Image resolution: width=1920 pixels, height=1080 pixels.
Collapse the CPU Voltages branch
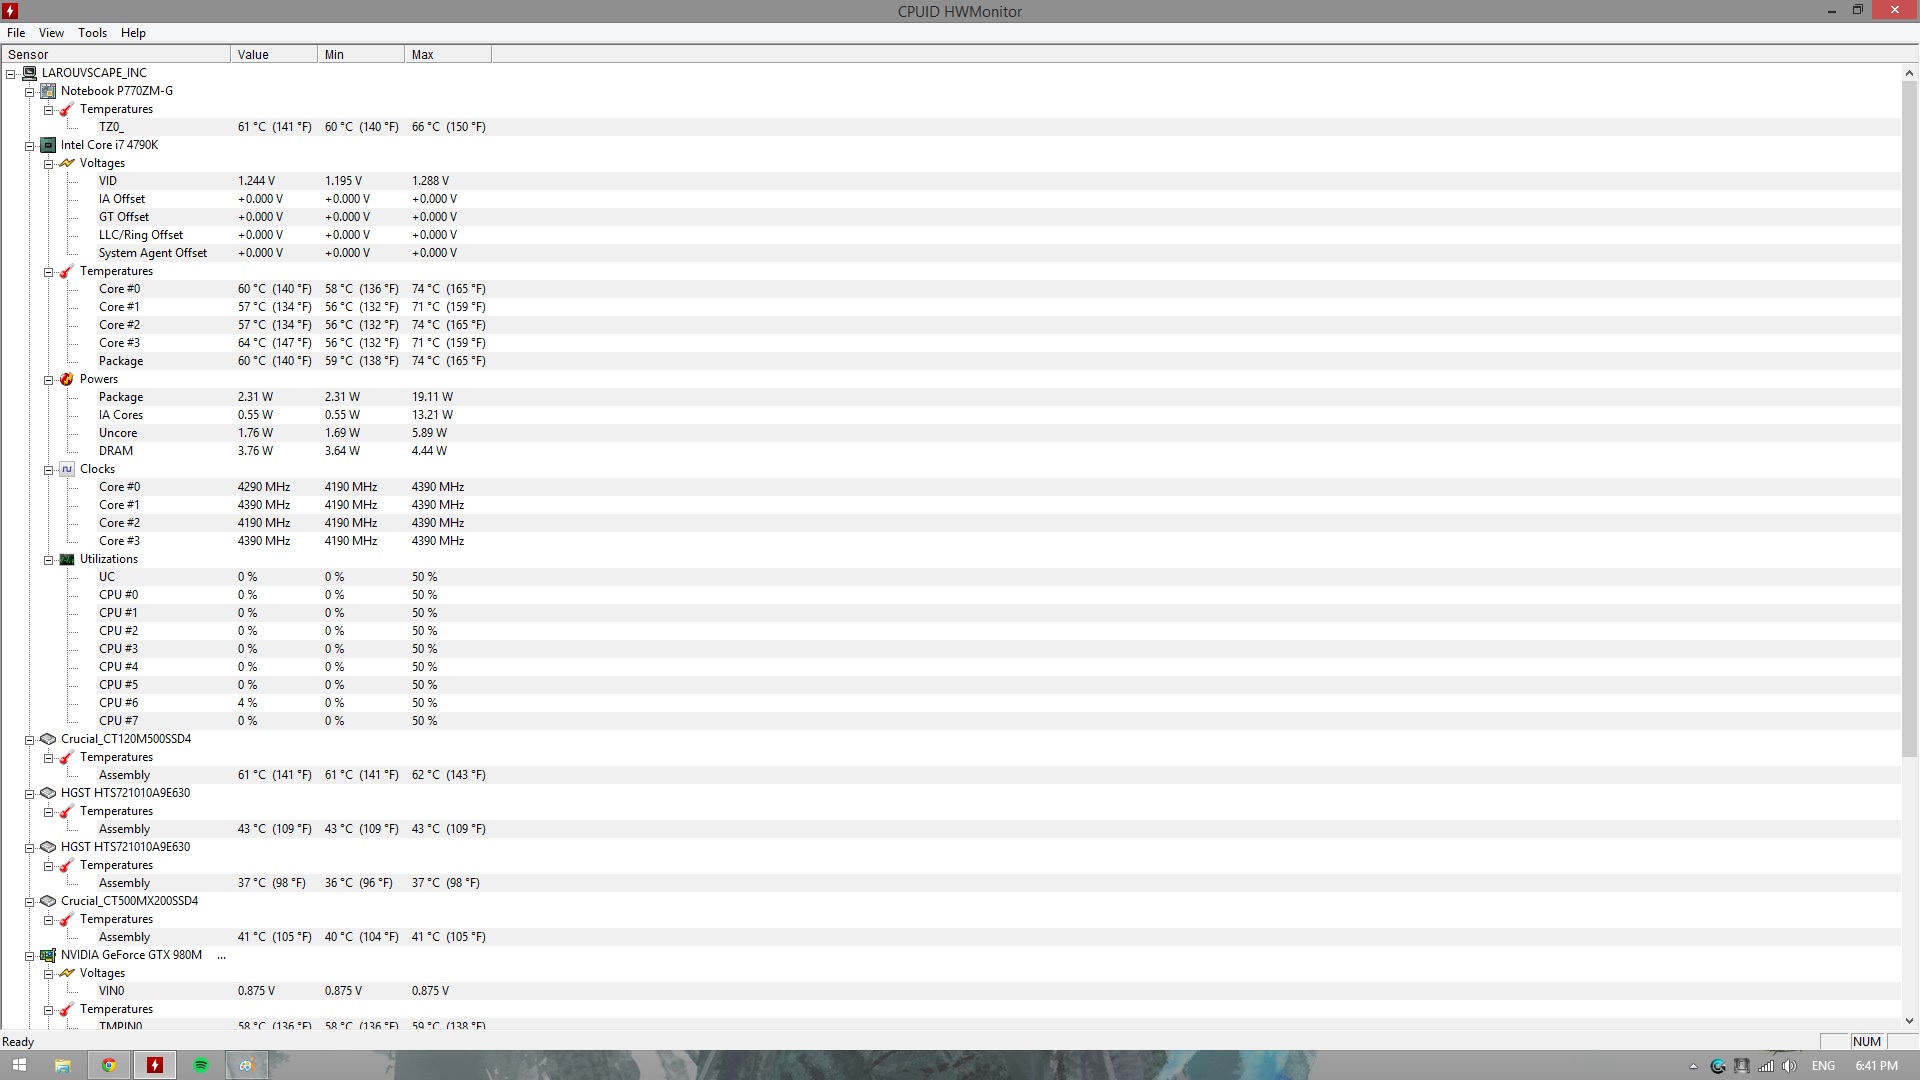point(48,164)
